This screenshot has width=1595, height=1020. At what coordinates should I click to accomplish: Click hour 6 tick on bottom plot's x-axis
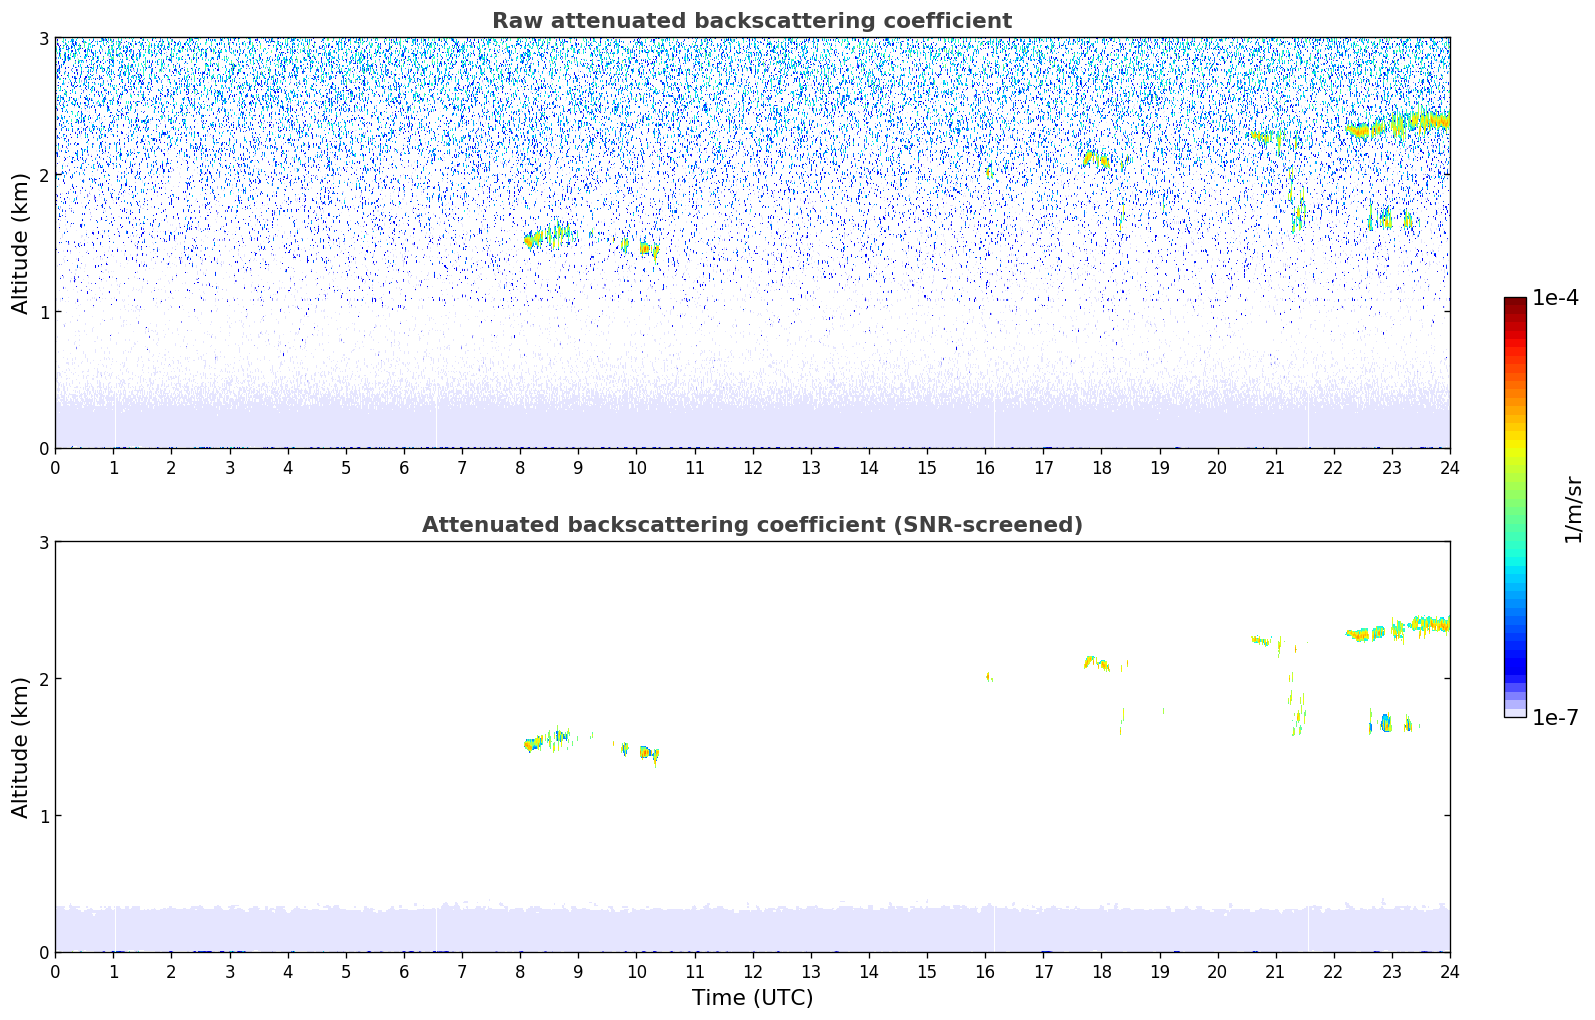(x=404, y=971)
